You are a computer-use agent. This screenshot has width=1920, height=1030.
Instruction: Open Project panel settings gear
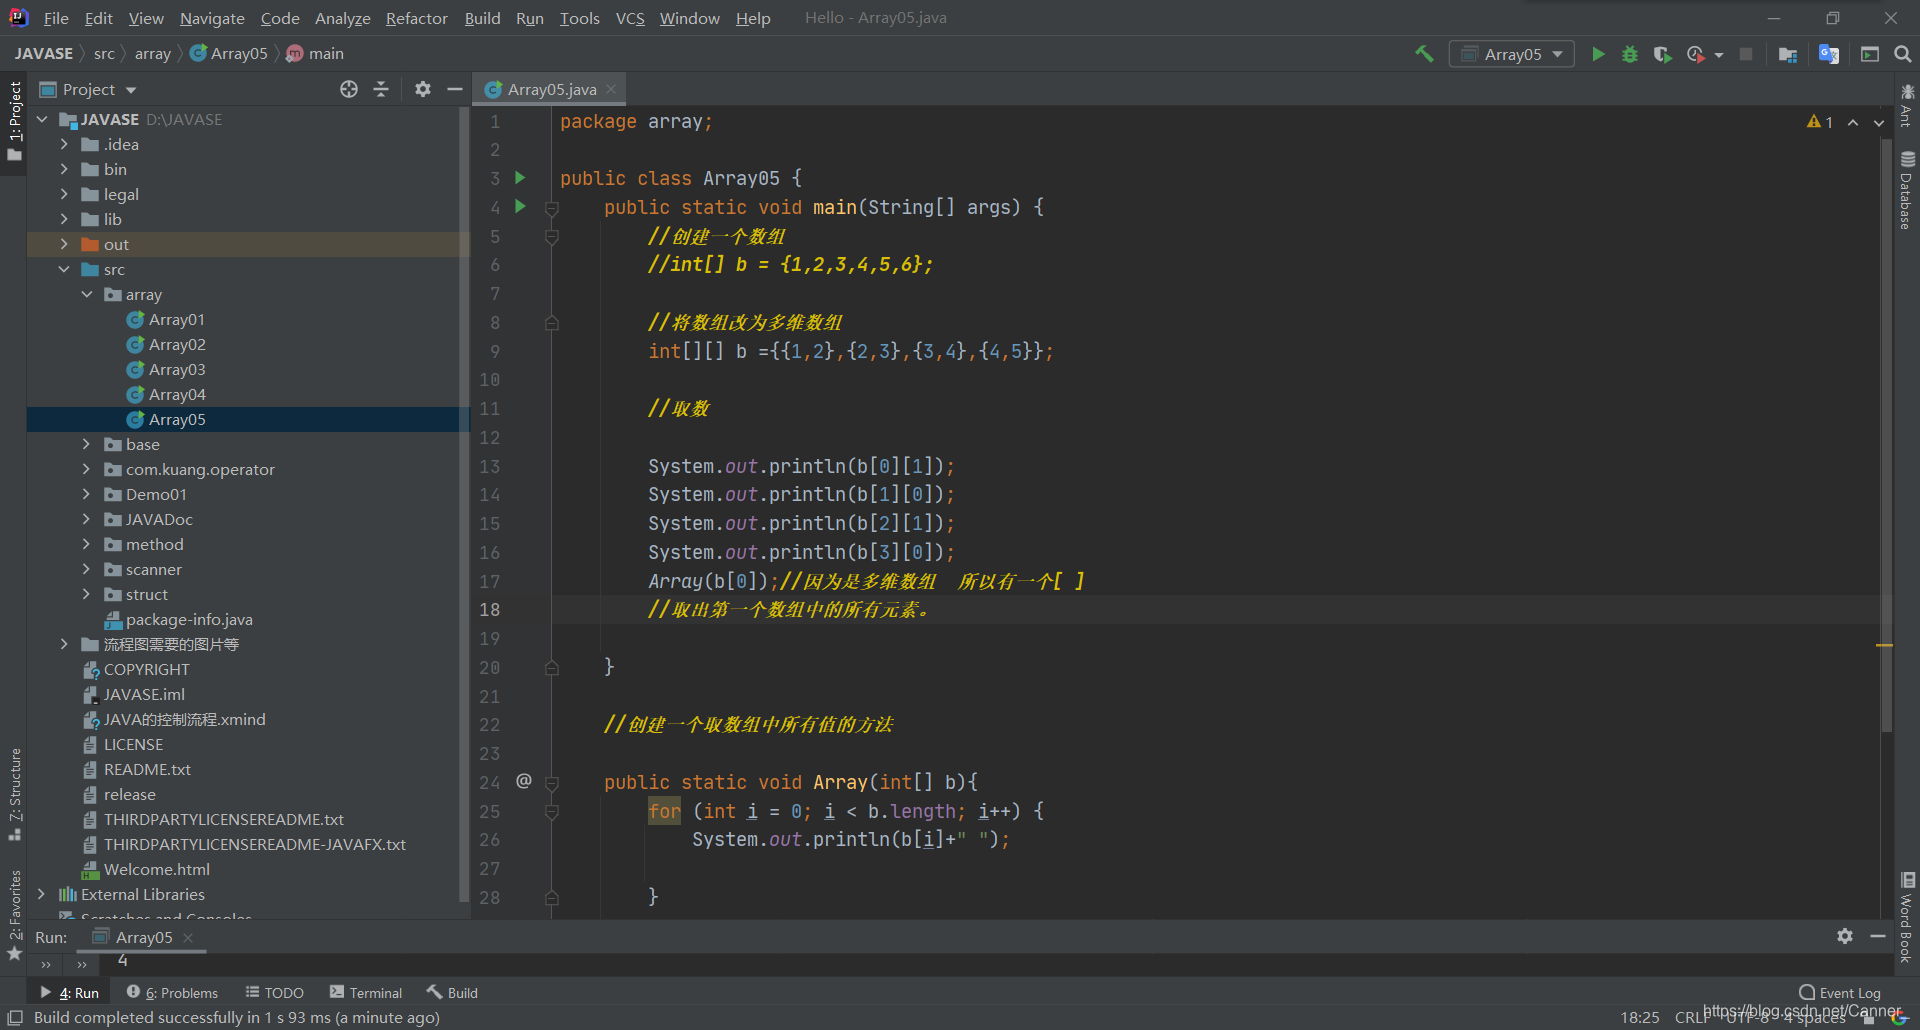point(423,89)
